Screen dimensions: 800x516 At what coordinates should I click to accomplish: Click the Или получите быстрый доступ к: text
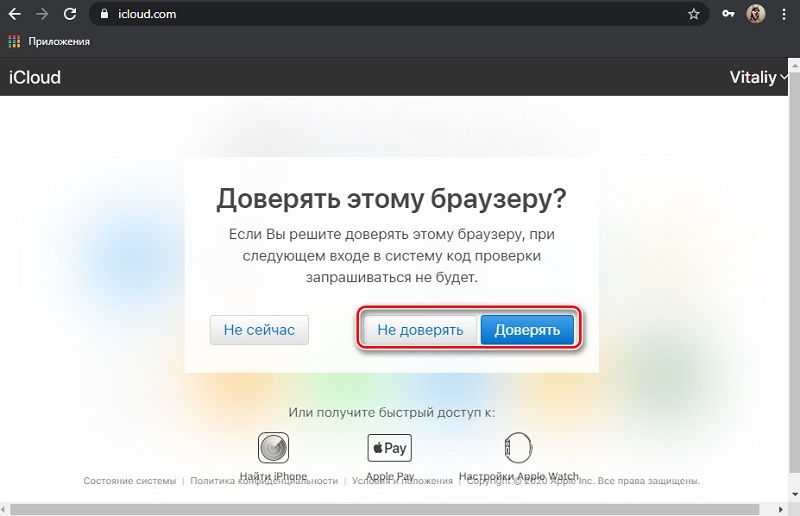click(x=391, y=412)
